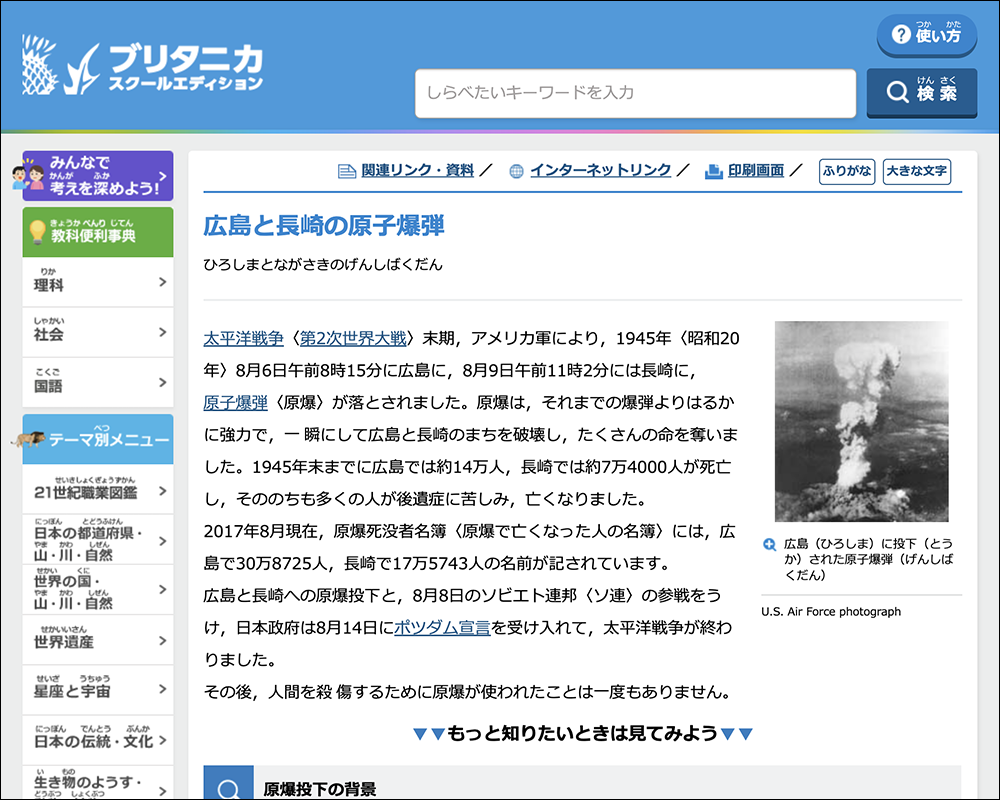
Task: Follow the 関連リンク・資料 link
Action: 417,170
